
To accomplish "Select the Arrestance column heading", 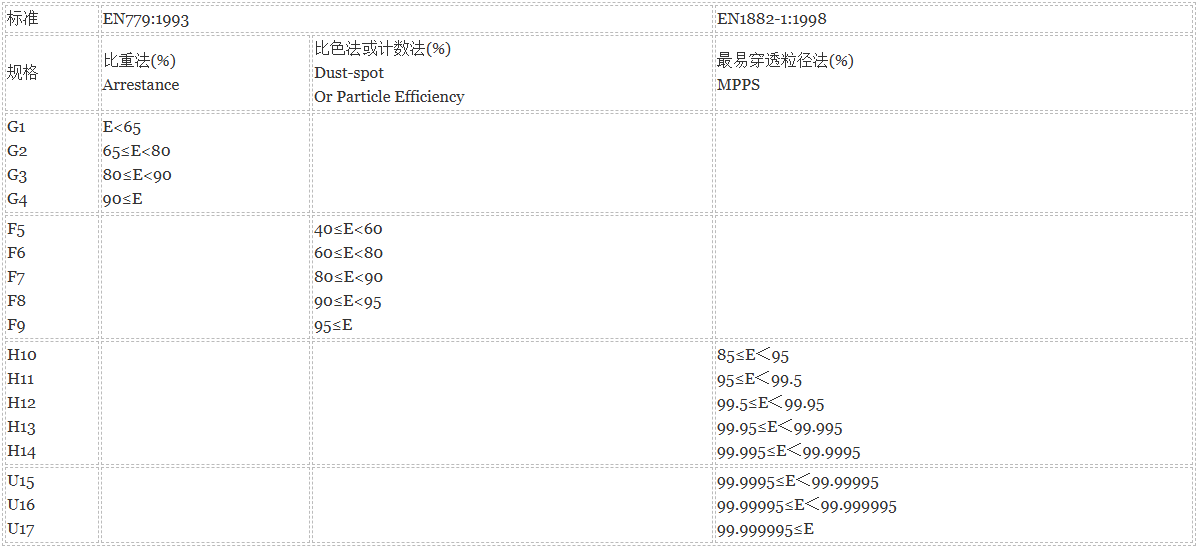I will coord(141,85).
